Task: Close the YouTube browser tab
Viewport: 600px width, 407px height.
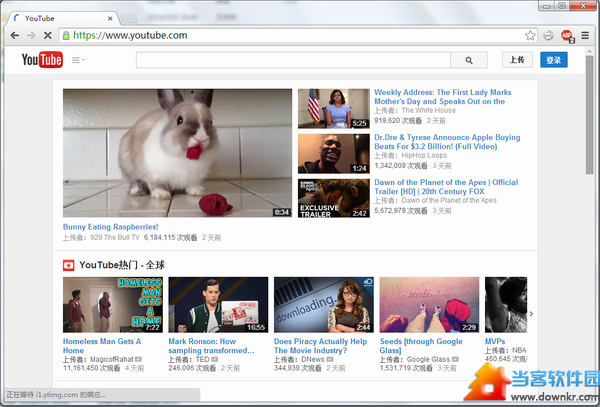Action: [110, 18]
